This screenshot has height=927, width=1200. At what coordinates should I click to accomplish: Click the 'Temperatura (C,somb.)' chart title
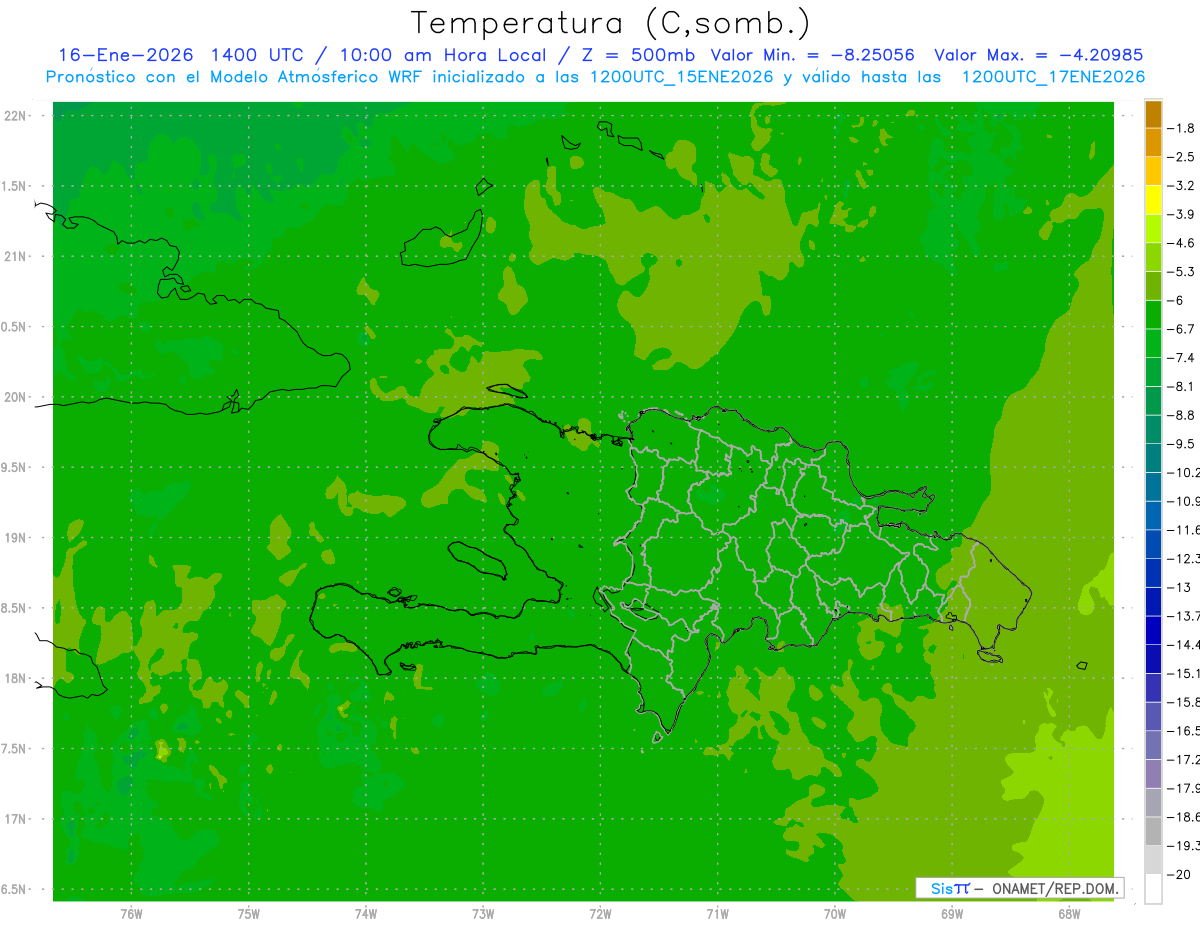pyautogui.click(x=610, y=23)
